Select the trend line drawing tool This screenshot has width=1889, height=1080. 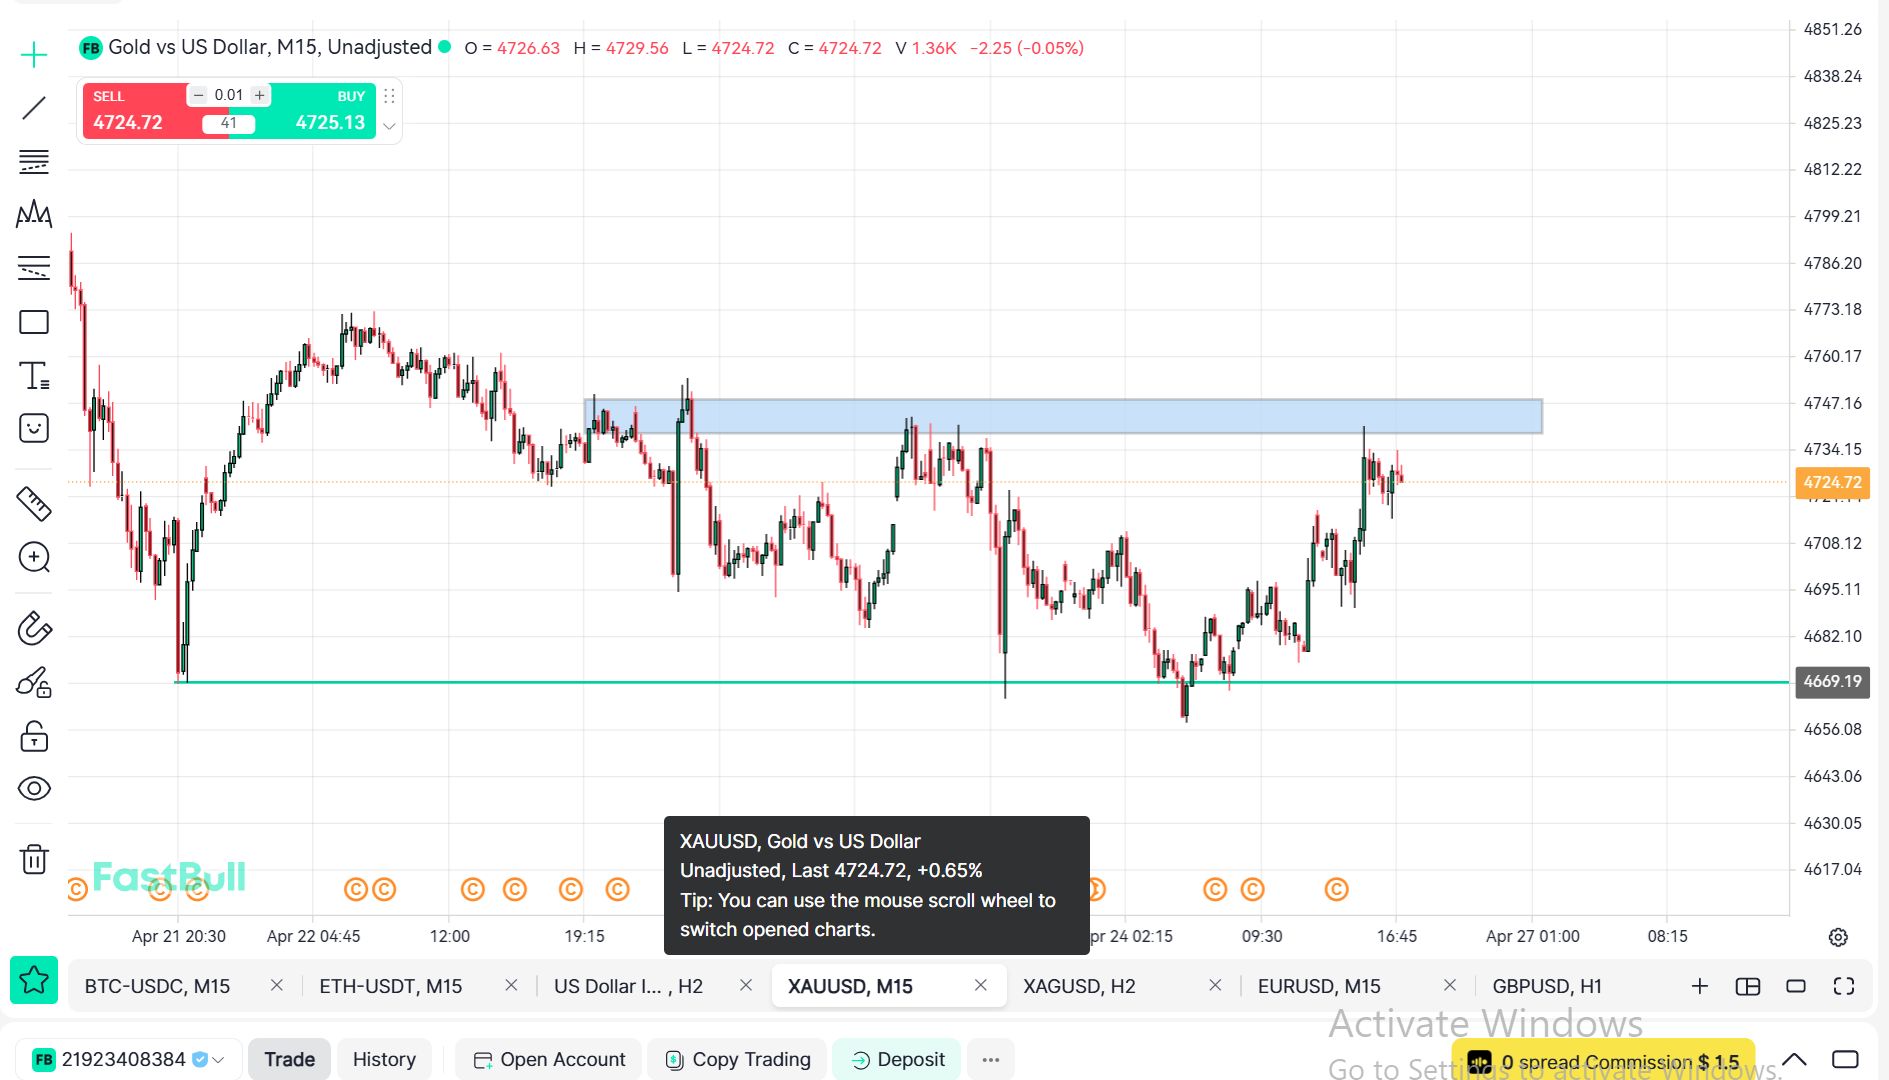coord(34,108)
